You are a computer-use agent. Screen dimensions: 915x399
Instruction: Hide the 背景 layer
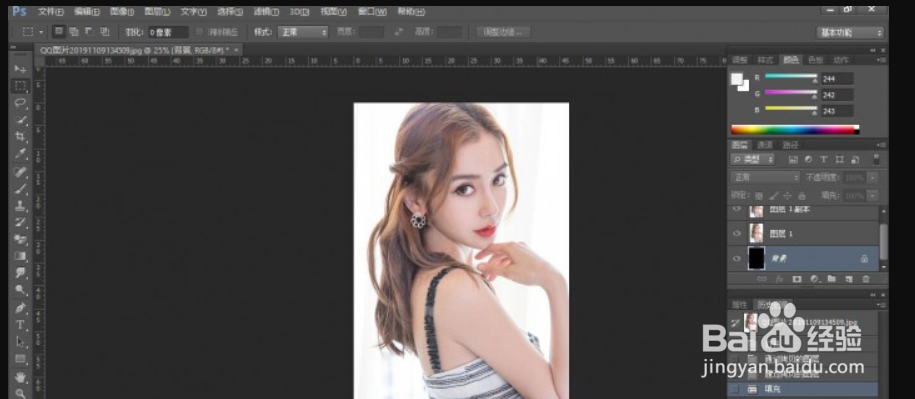point(736,258)
